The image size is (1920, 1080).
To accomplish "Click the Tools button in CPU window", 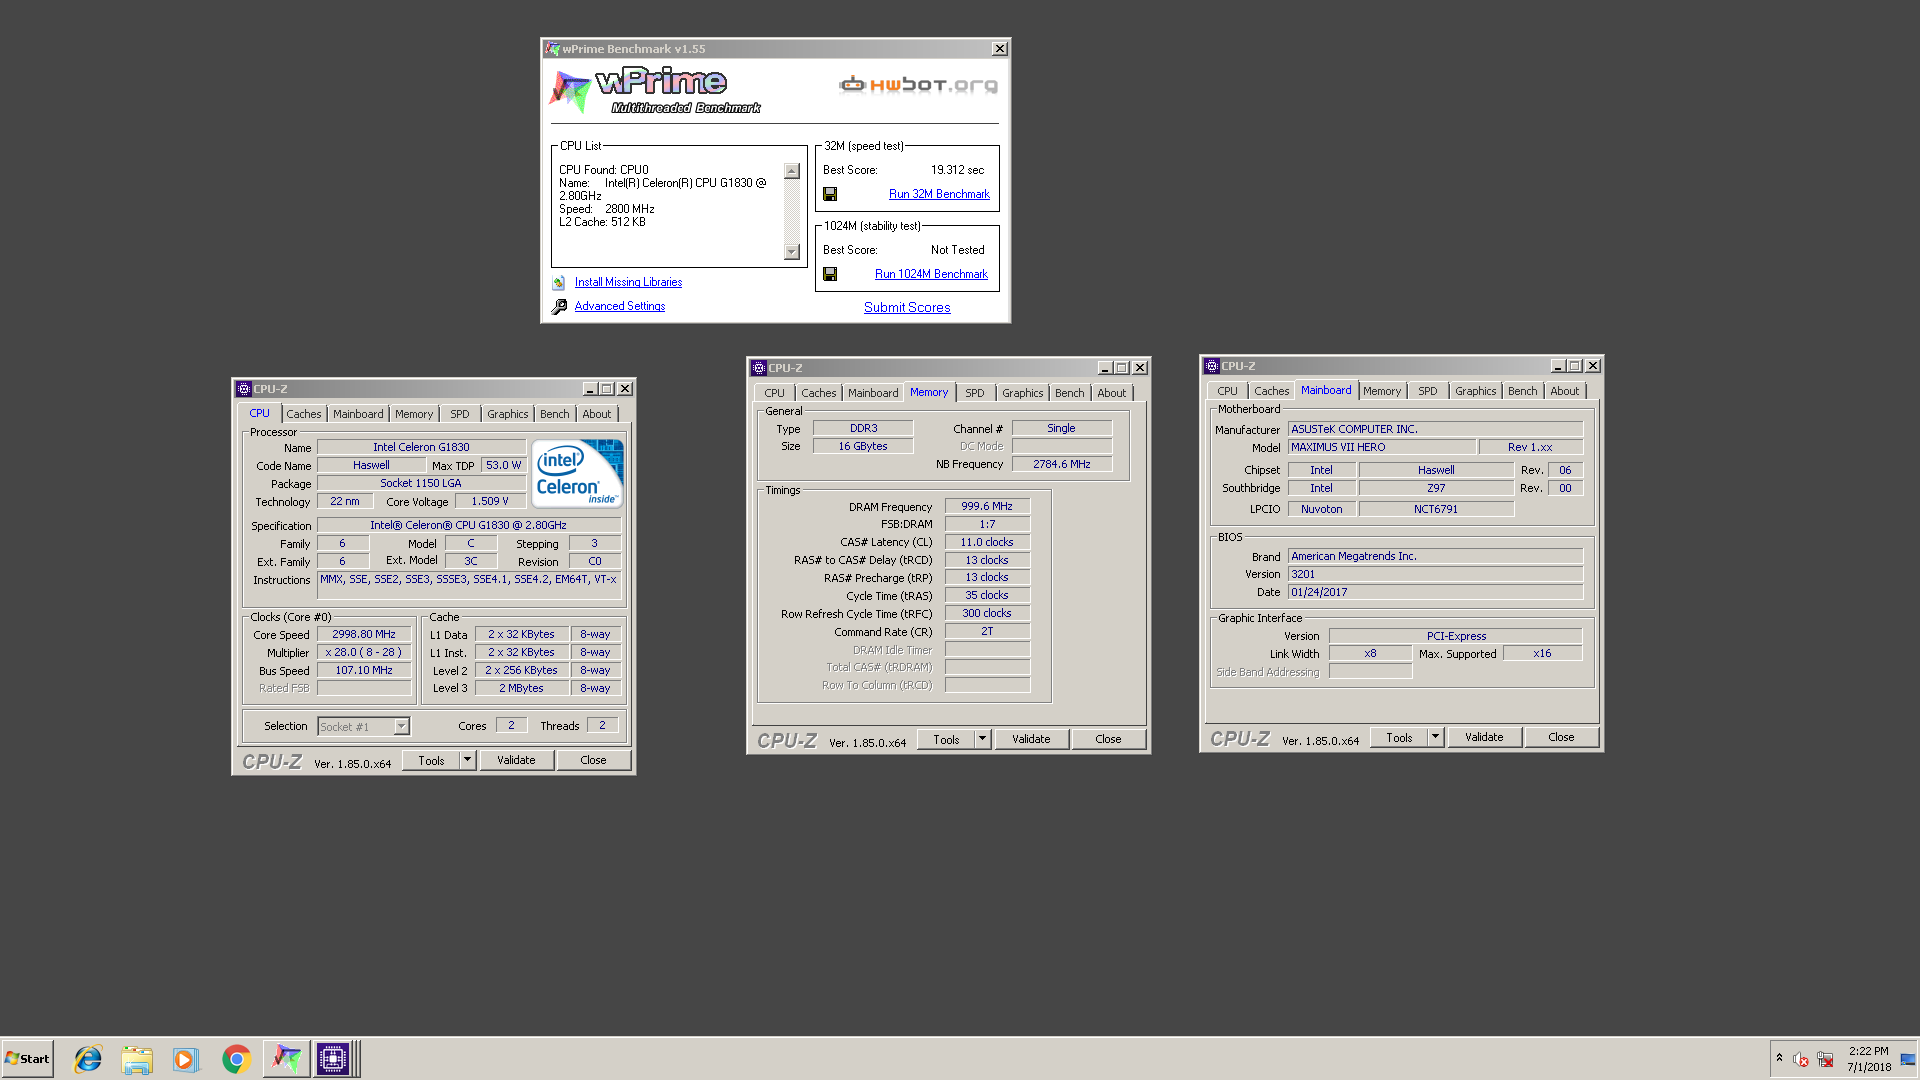I will click(x=431, y=760).
